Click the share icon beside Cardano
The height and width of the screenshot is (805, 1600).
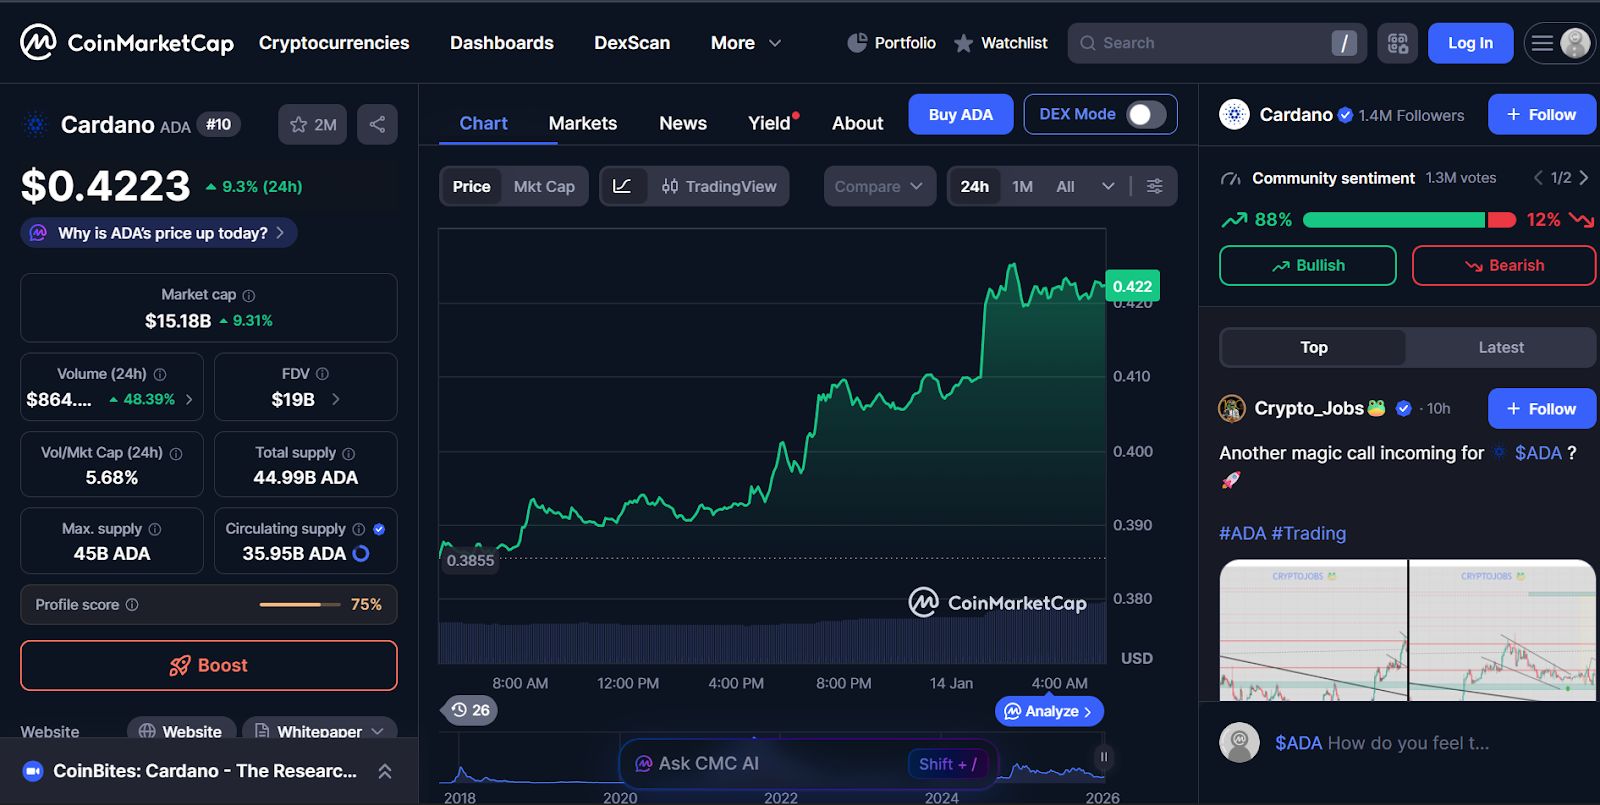point(377,124)
